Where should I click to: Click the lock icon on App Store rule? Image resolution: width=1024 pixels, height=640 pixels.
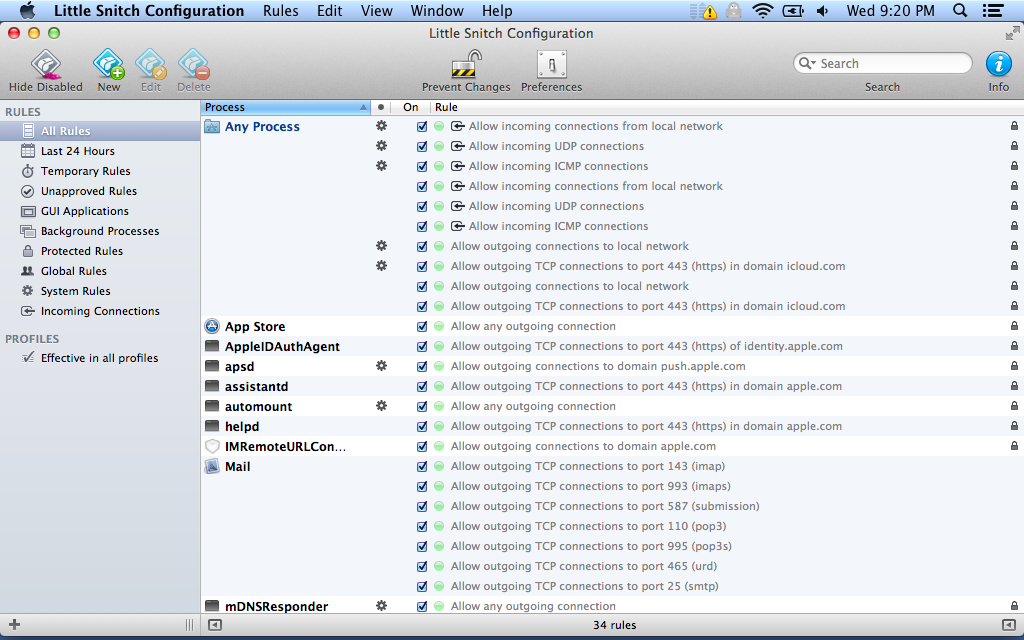(1014, 326)
